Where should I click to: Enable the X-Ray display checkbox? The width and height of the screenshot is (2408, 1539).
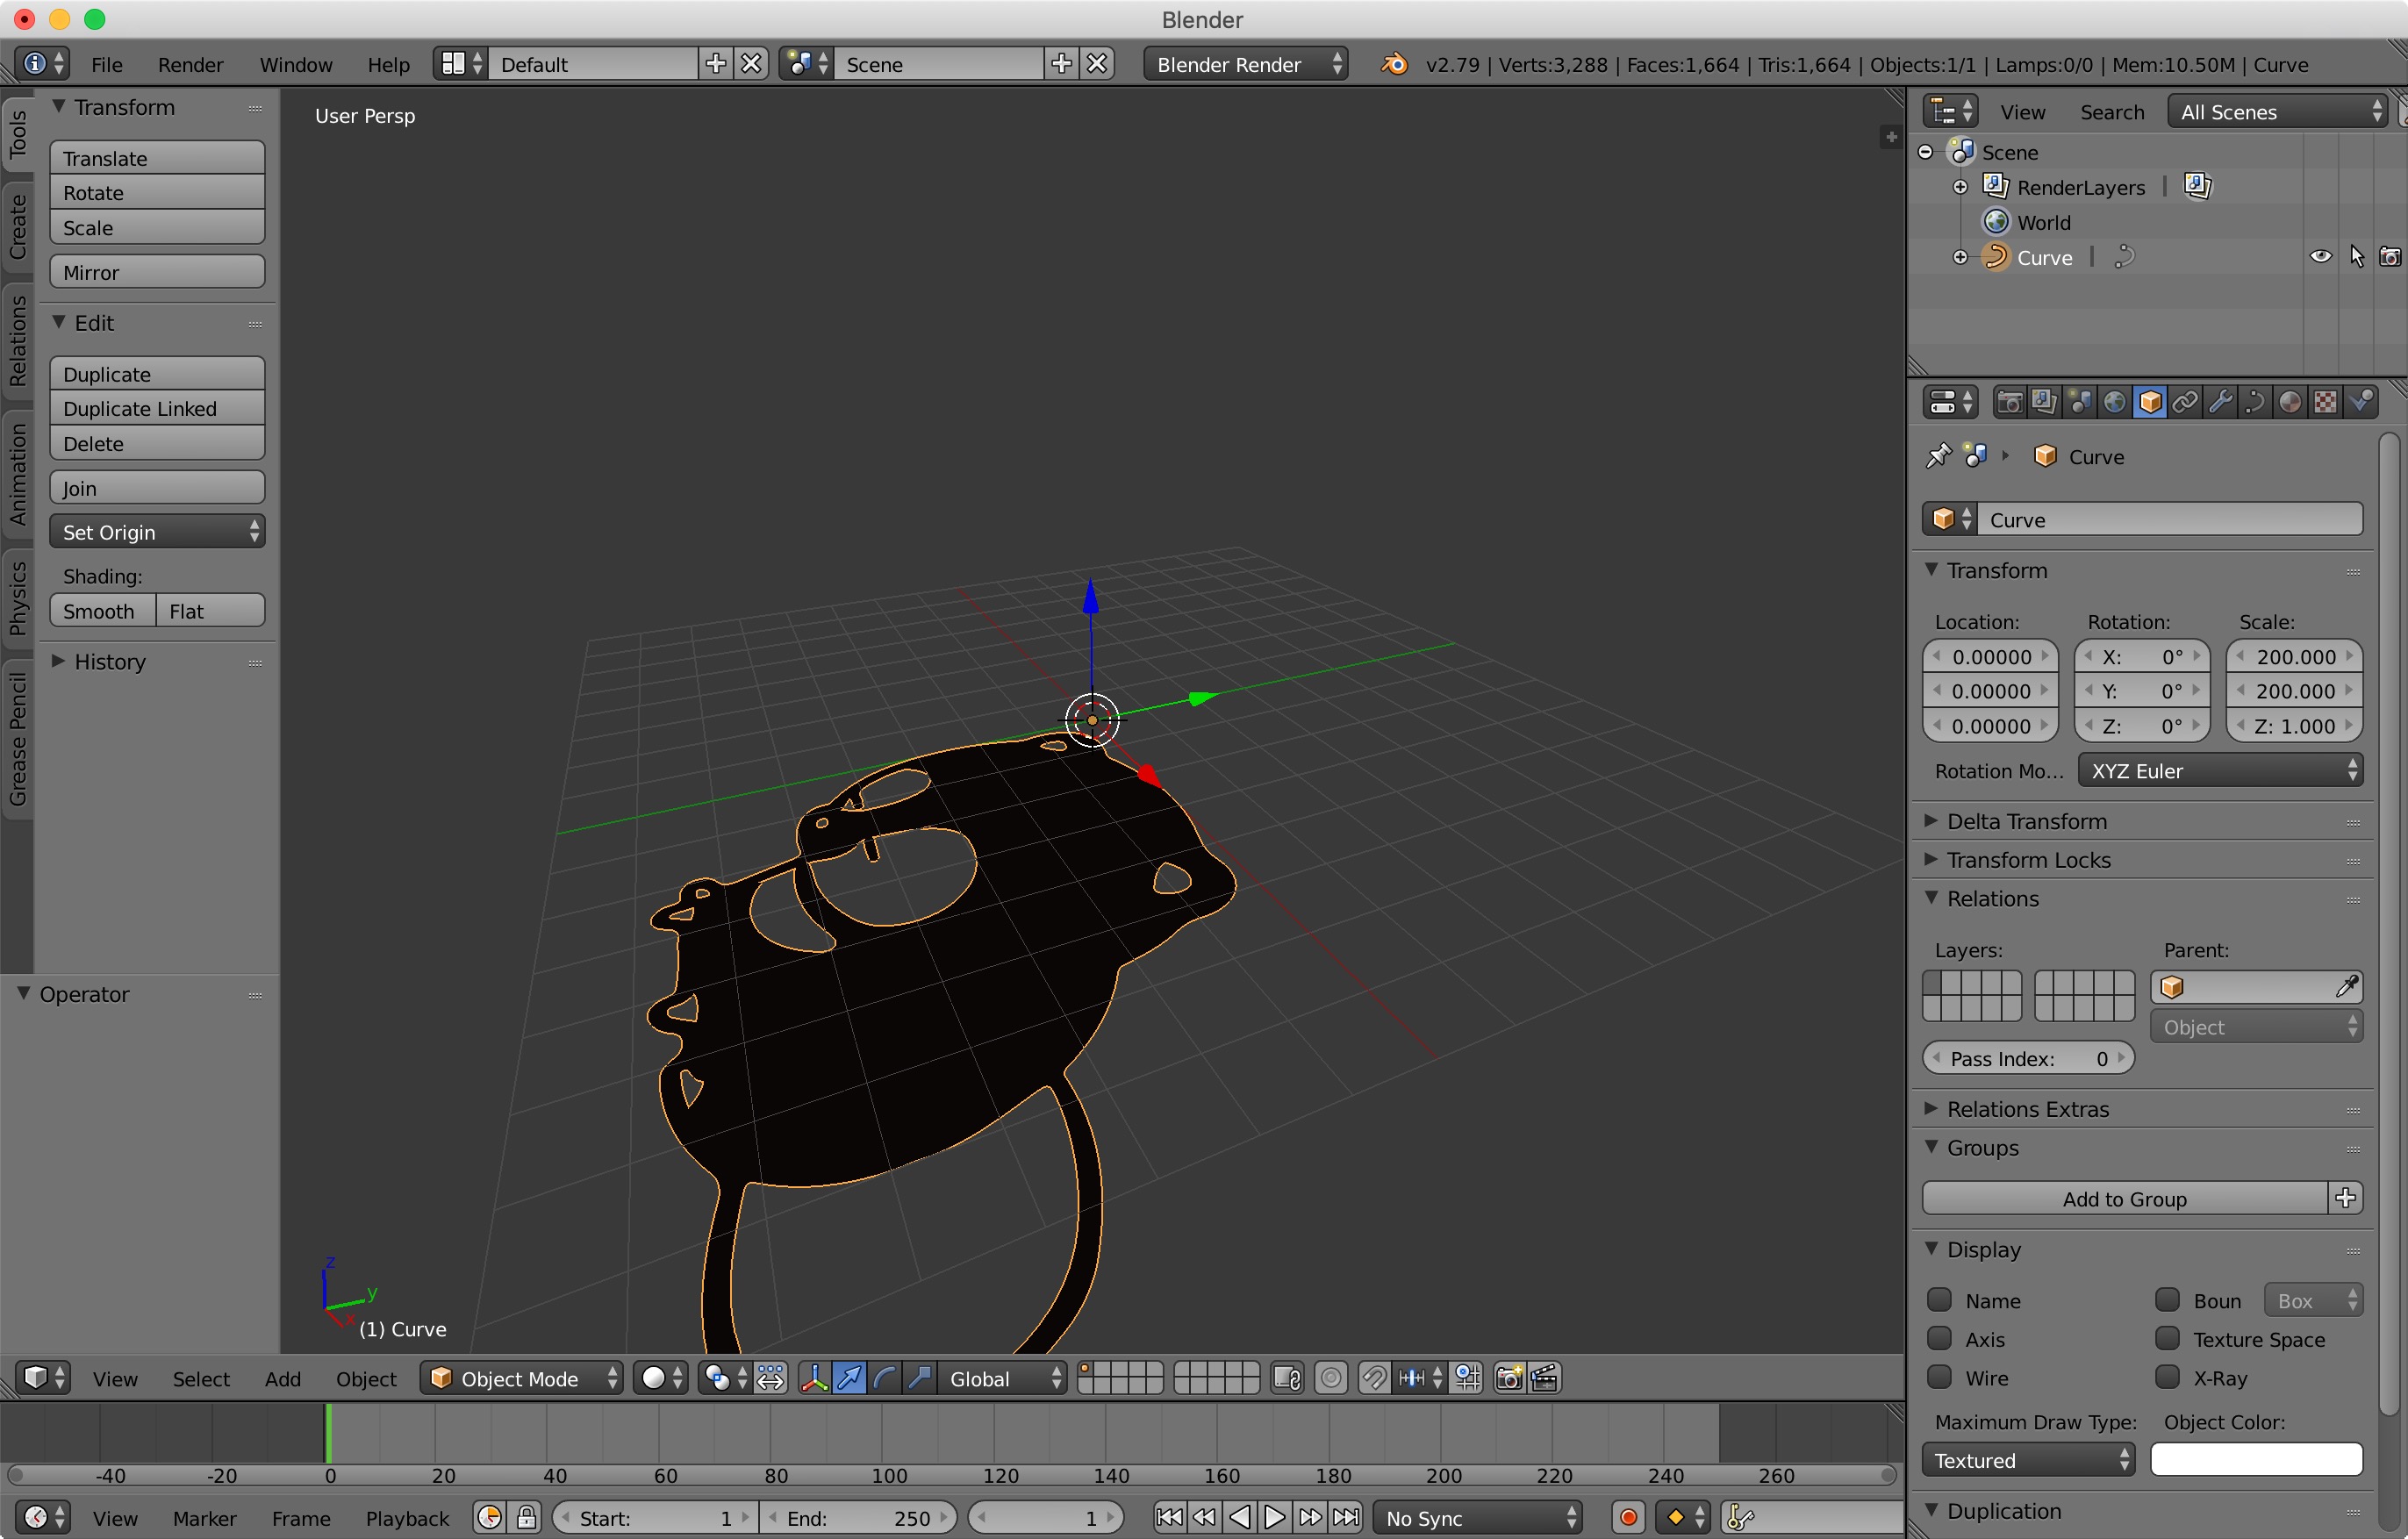pos(2167,1377)
